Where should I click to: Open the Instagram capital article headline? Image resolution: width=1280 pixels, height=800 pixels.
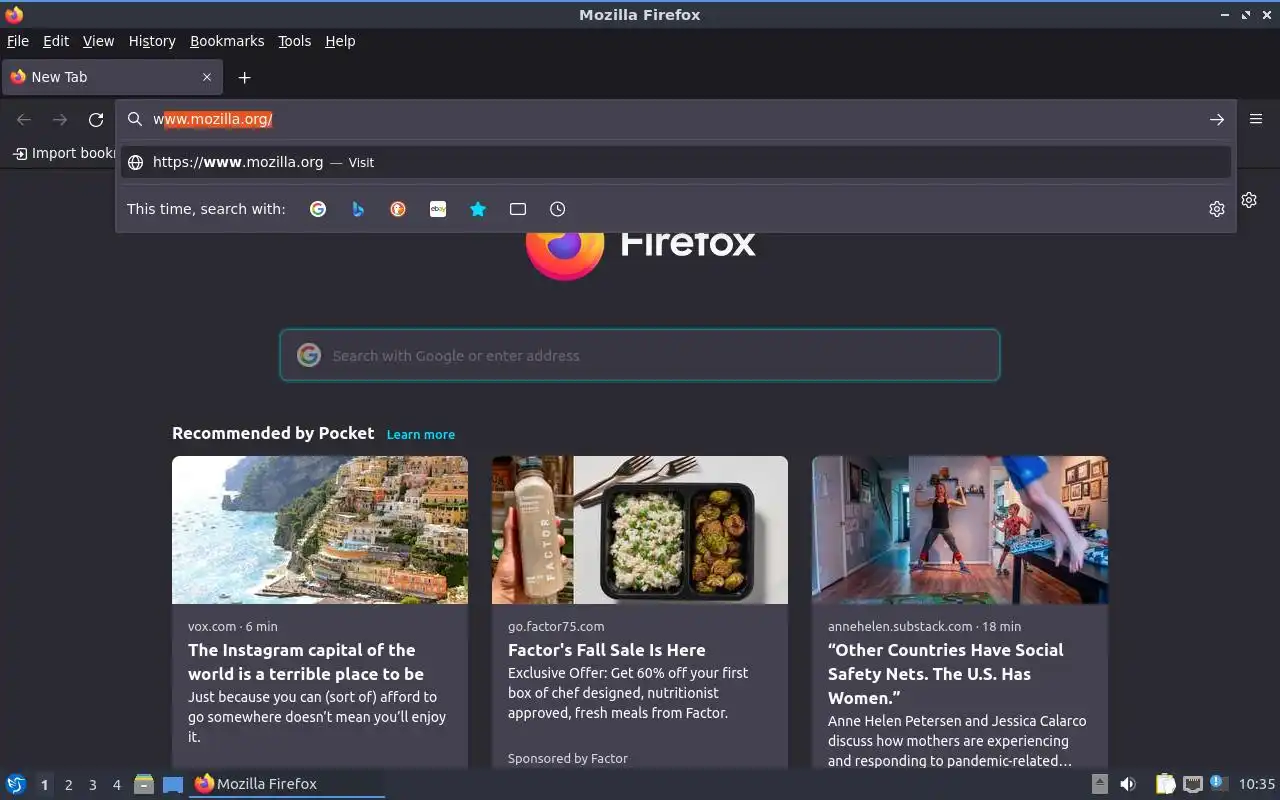tap(306, 662)
